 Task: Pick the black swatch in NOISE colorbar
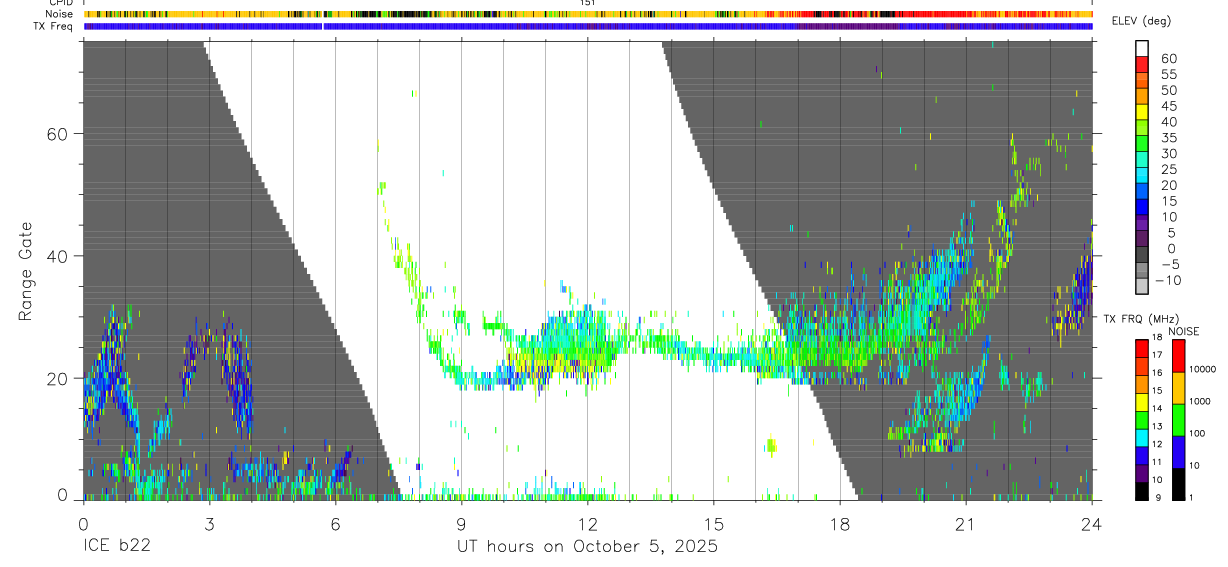pyautogui.click(x=1179, y=484)
